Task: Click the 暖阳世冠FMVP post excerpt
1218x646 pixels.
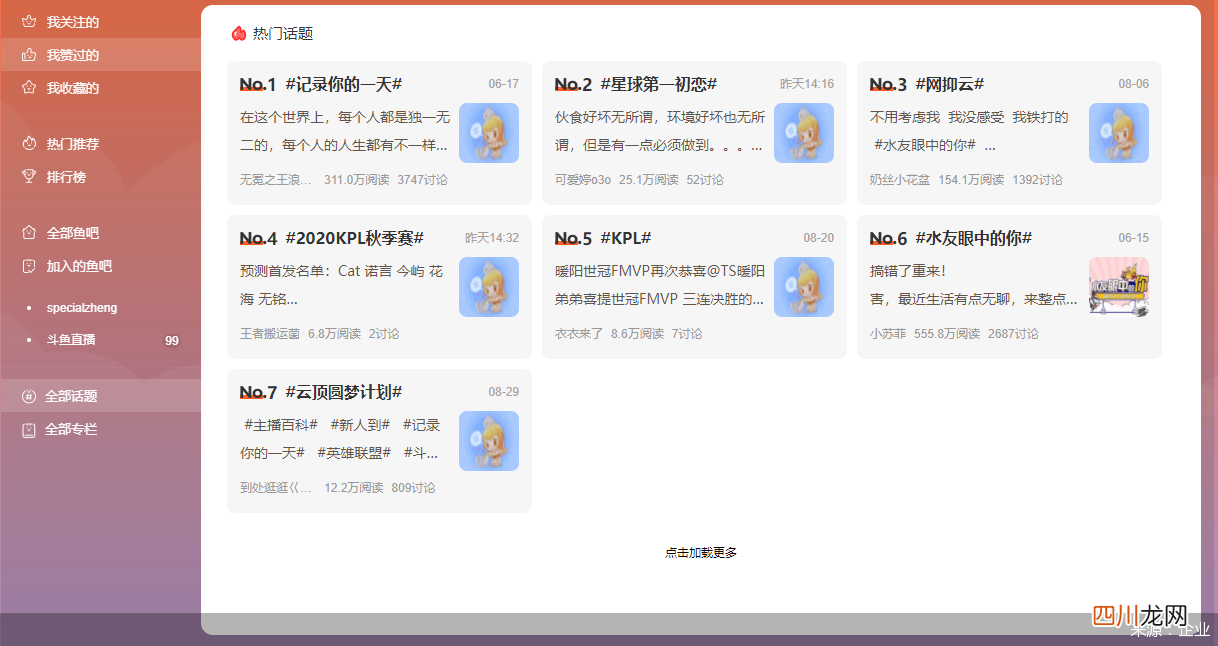Action: point(660,284)
